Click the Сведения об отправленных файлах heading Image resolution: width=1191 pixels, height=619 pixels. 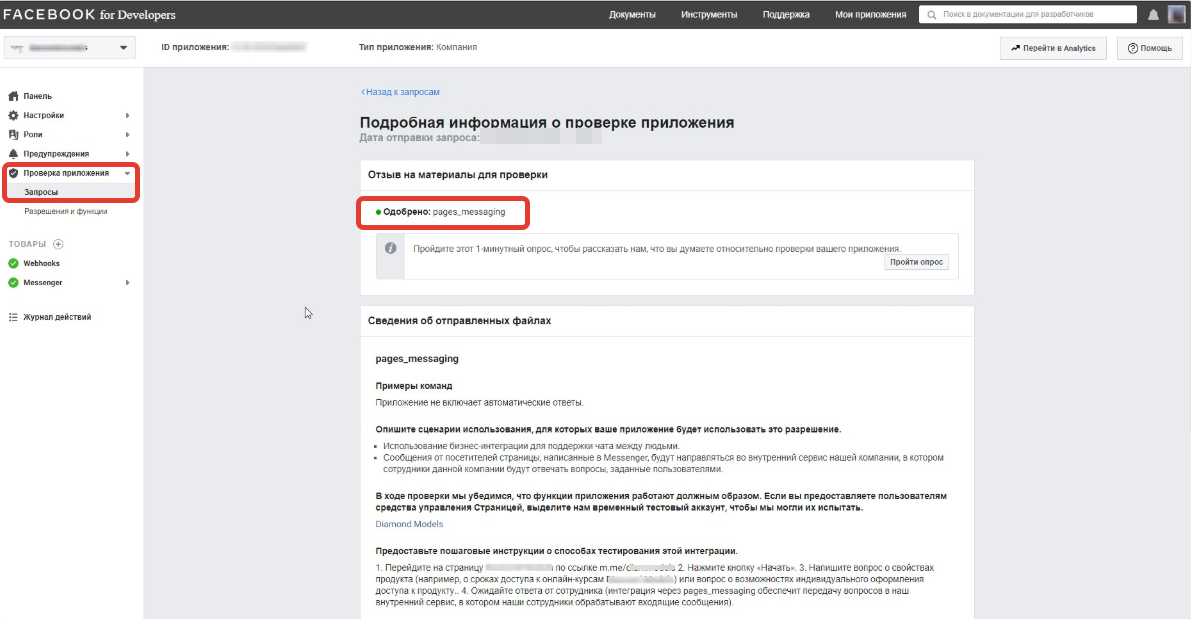coord(460,321)
